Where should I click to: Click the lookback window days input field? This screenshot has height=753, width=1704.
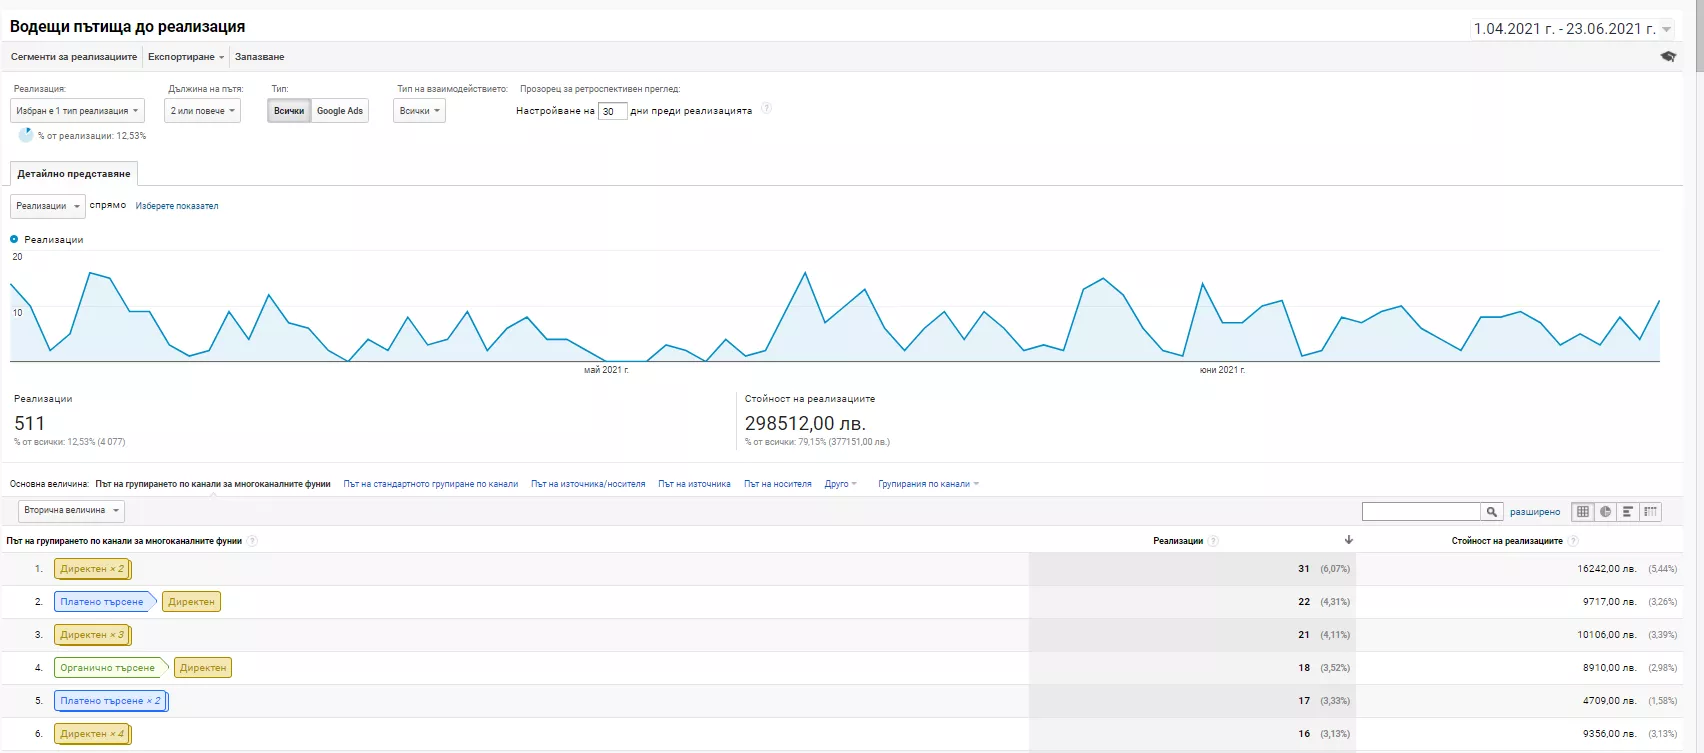click(x=612, y=111)
